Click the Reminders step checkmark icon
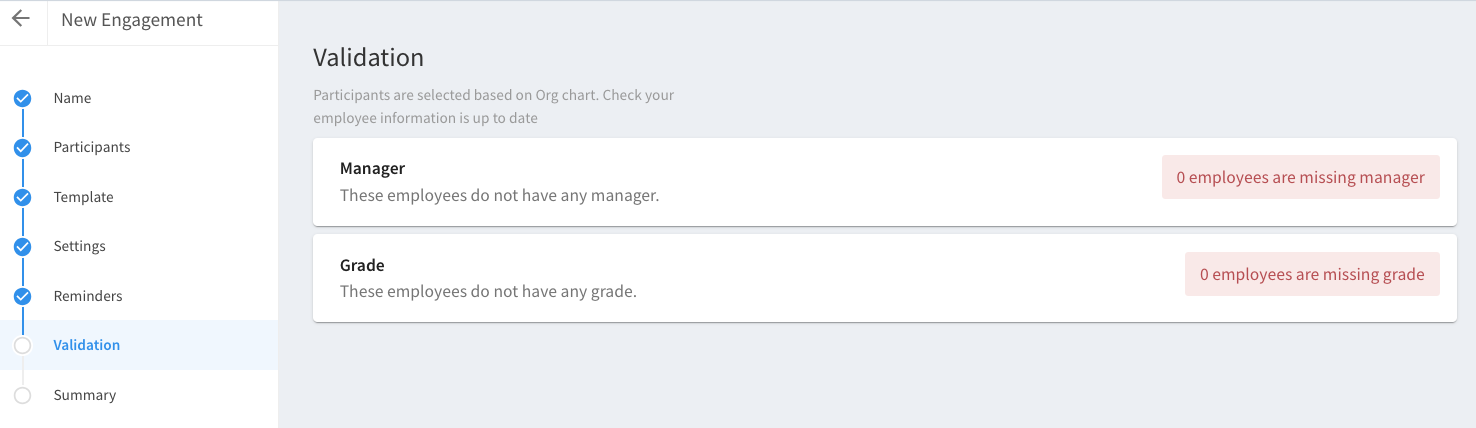Image resolution: width=1476 pixels, height=428 pixels. point(22,296)
